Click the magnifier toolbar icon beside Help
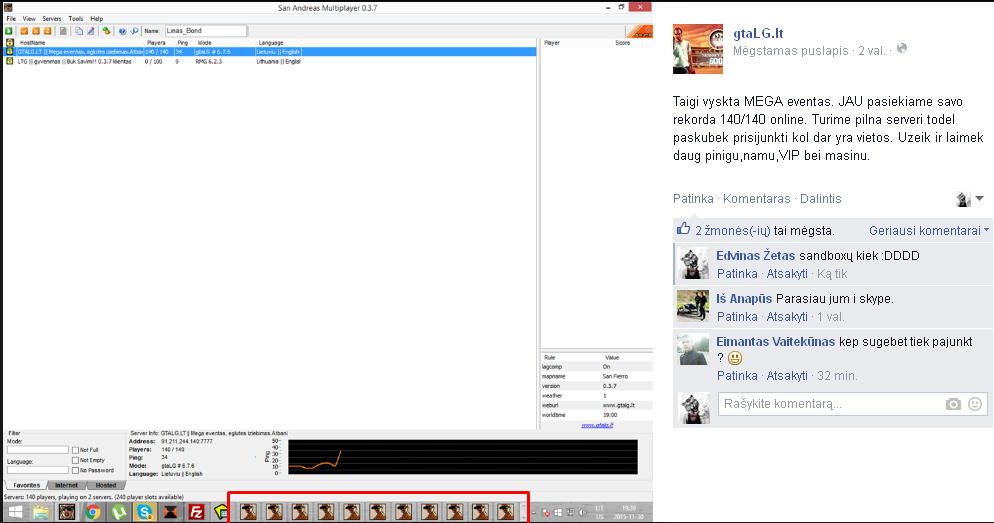The image size is (994, 523). 134,31
